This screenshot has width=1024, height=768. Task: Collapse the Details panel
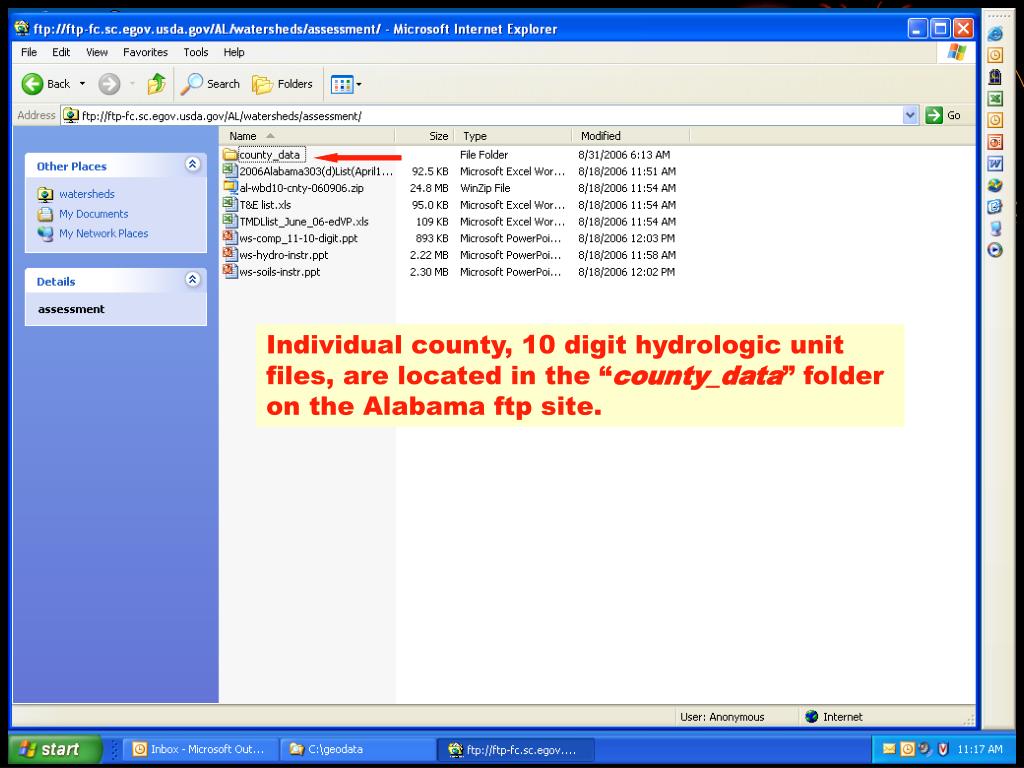pyautogui.click(x=192, y=280)
